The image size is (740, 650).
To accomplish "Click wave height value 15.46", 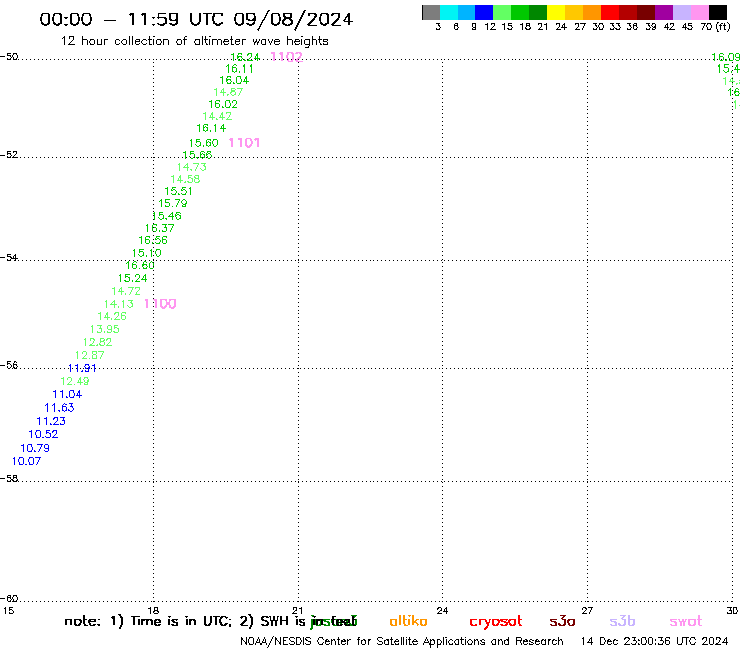I will [x=167, y=216].
